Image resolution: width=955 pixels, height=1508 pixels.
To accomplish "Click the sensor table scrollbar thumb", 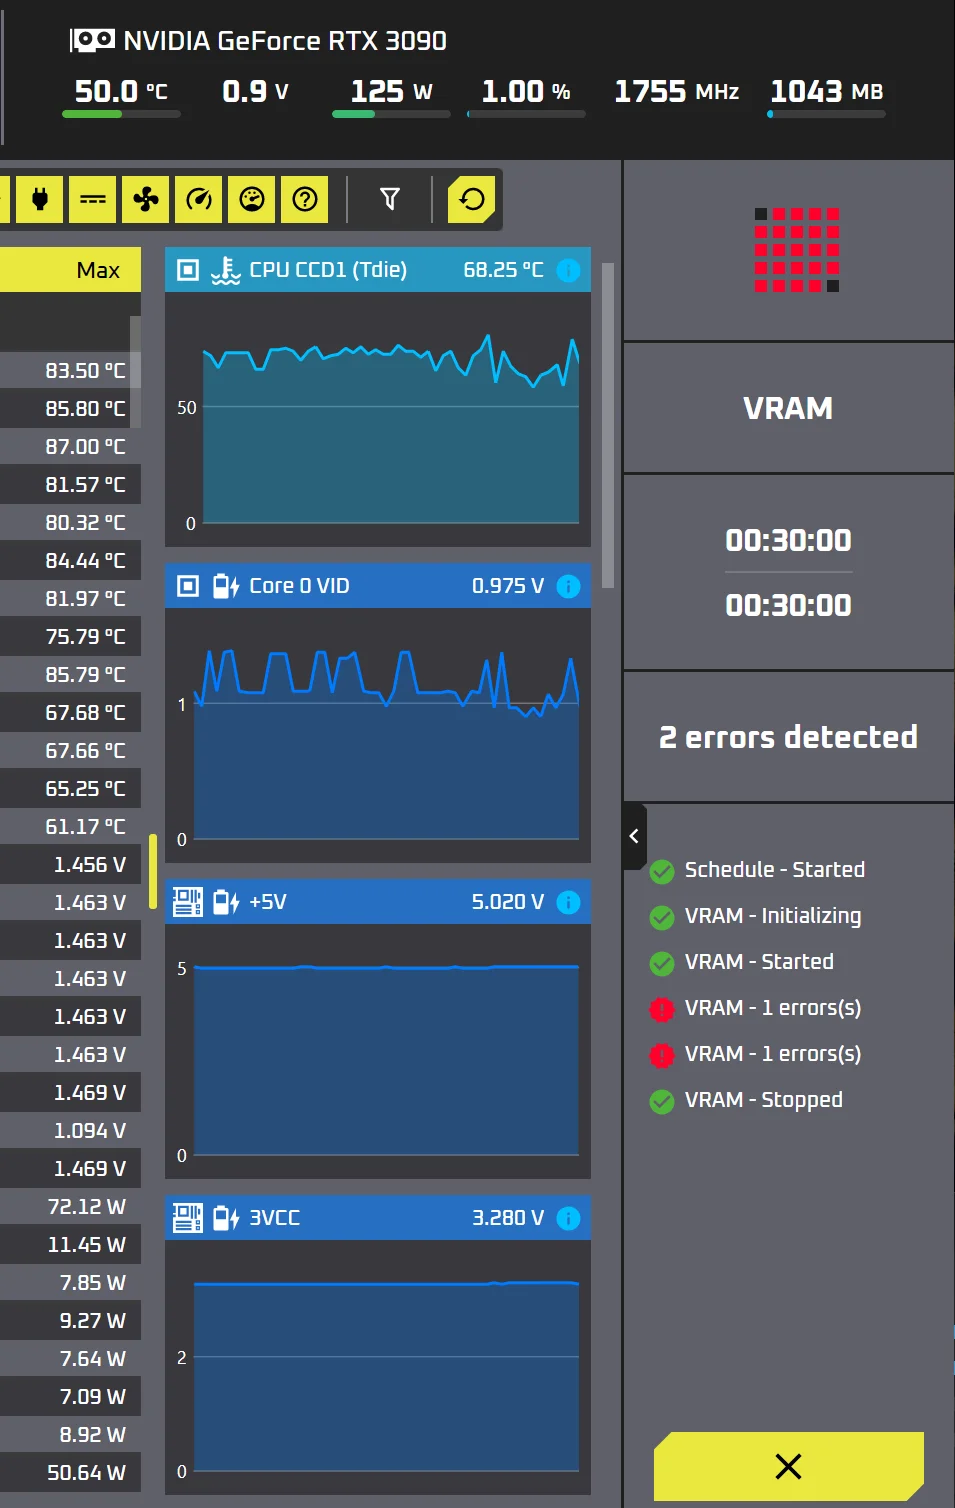I will tap(135, 370).
